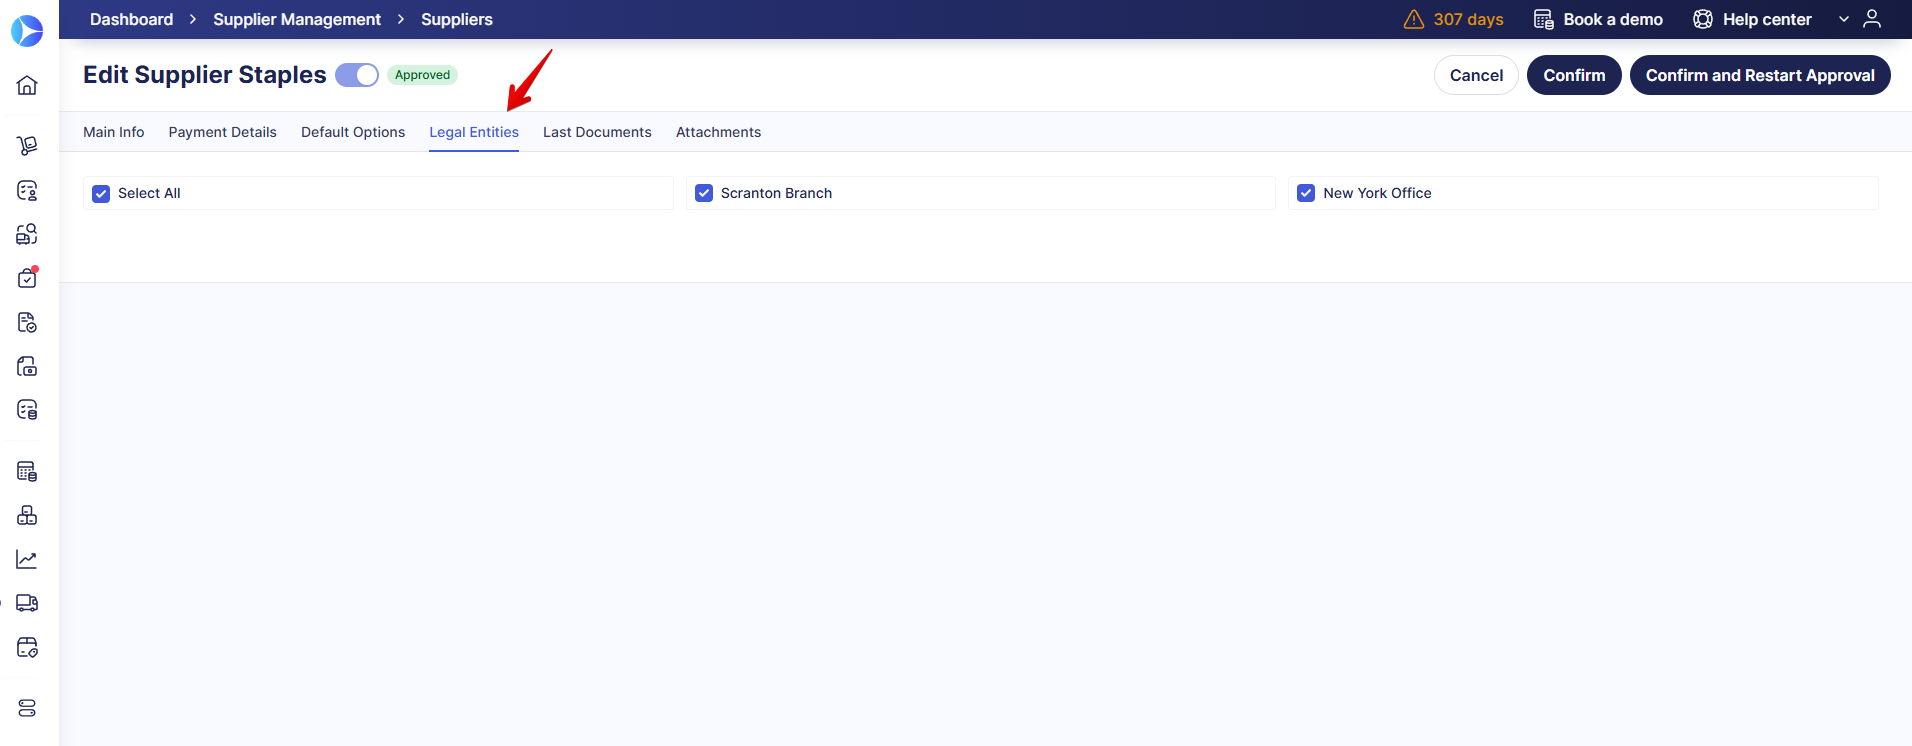Expand the account dropdown chevron
Screen dimensions: 1912x746
pyautogui.click(x=1844, y=19)
